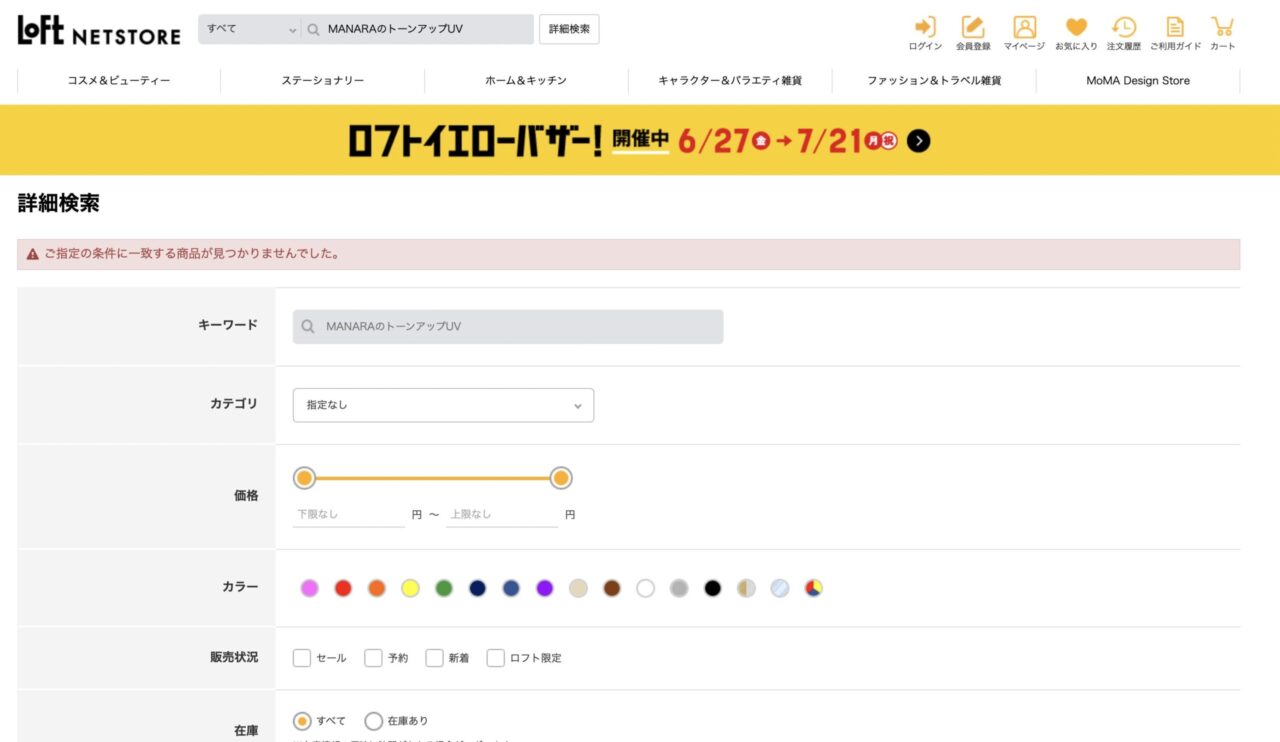The width and height of the screenshot is (1280, 742).
Task: Select the green color swatch
Action: tap(444, 589)
